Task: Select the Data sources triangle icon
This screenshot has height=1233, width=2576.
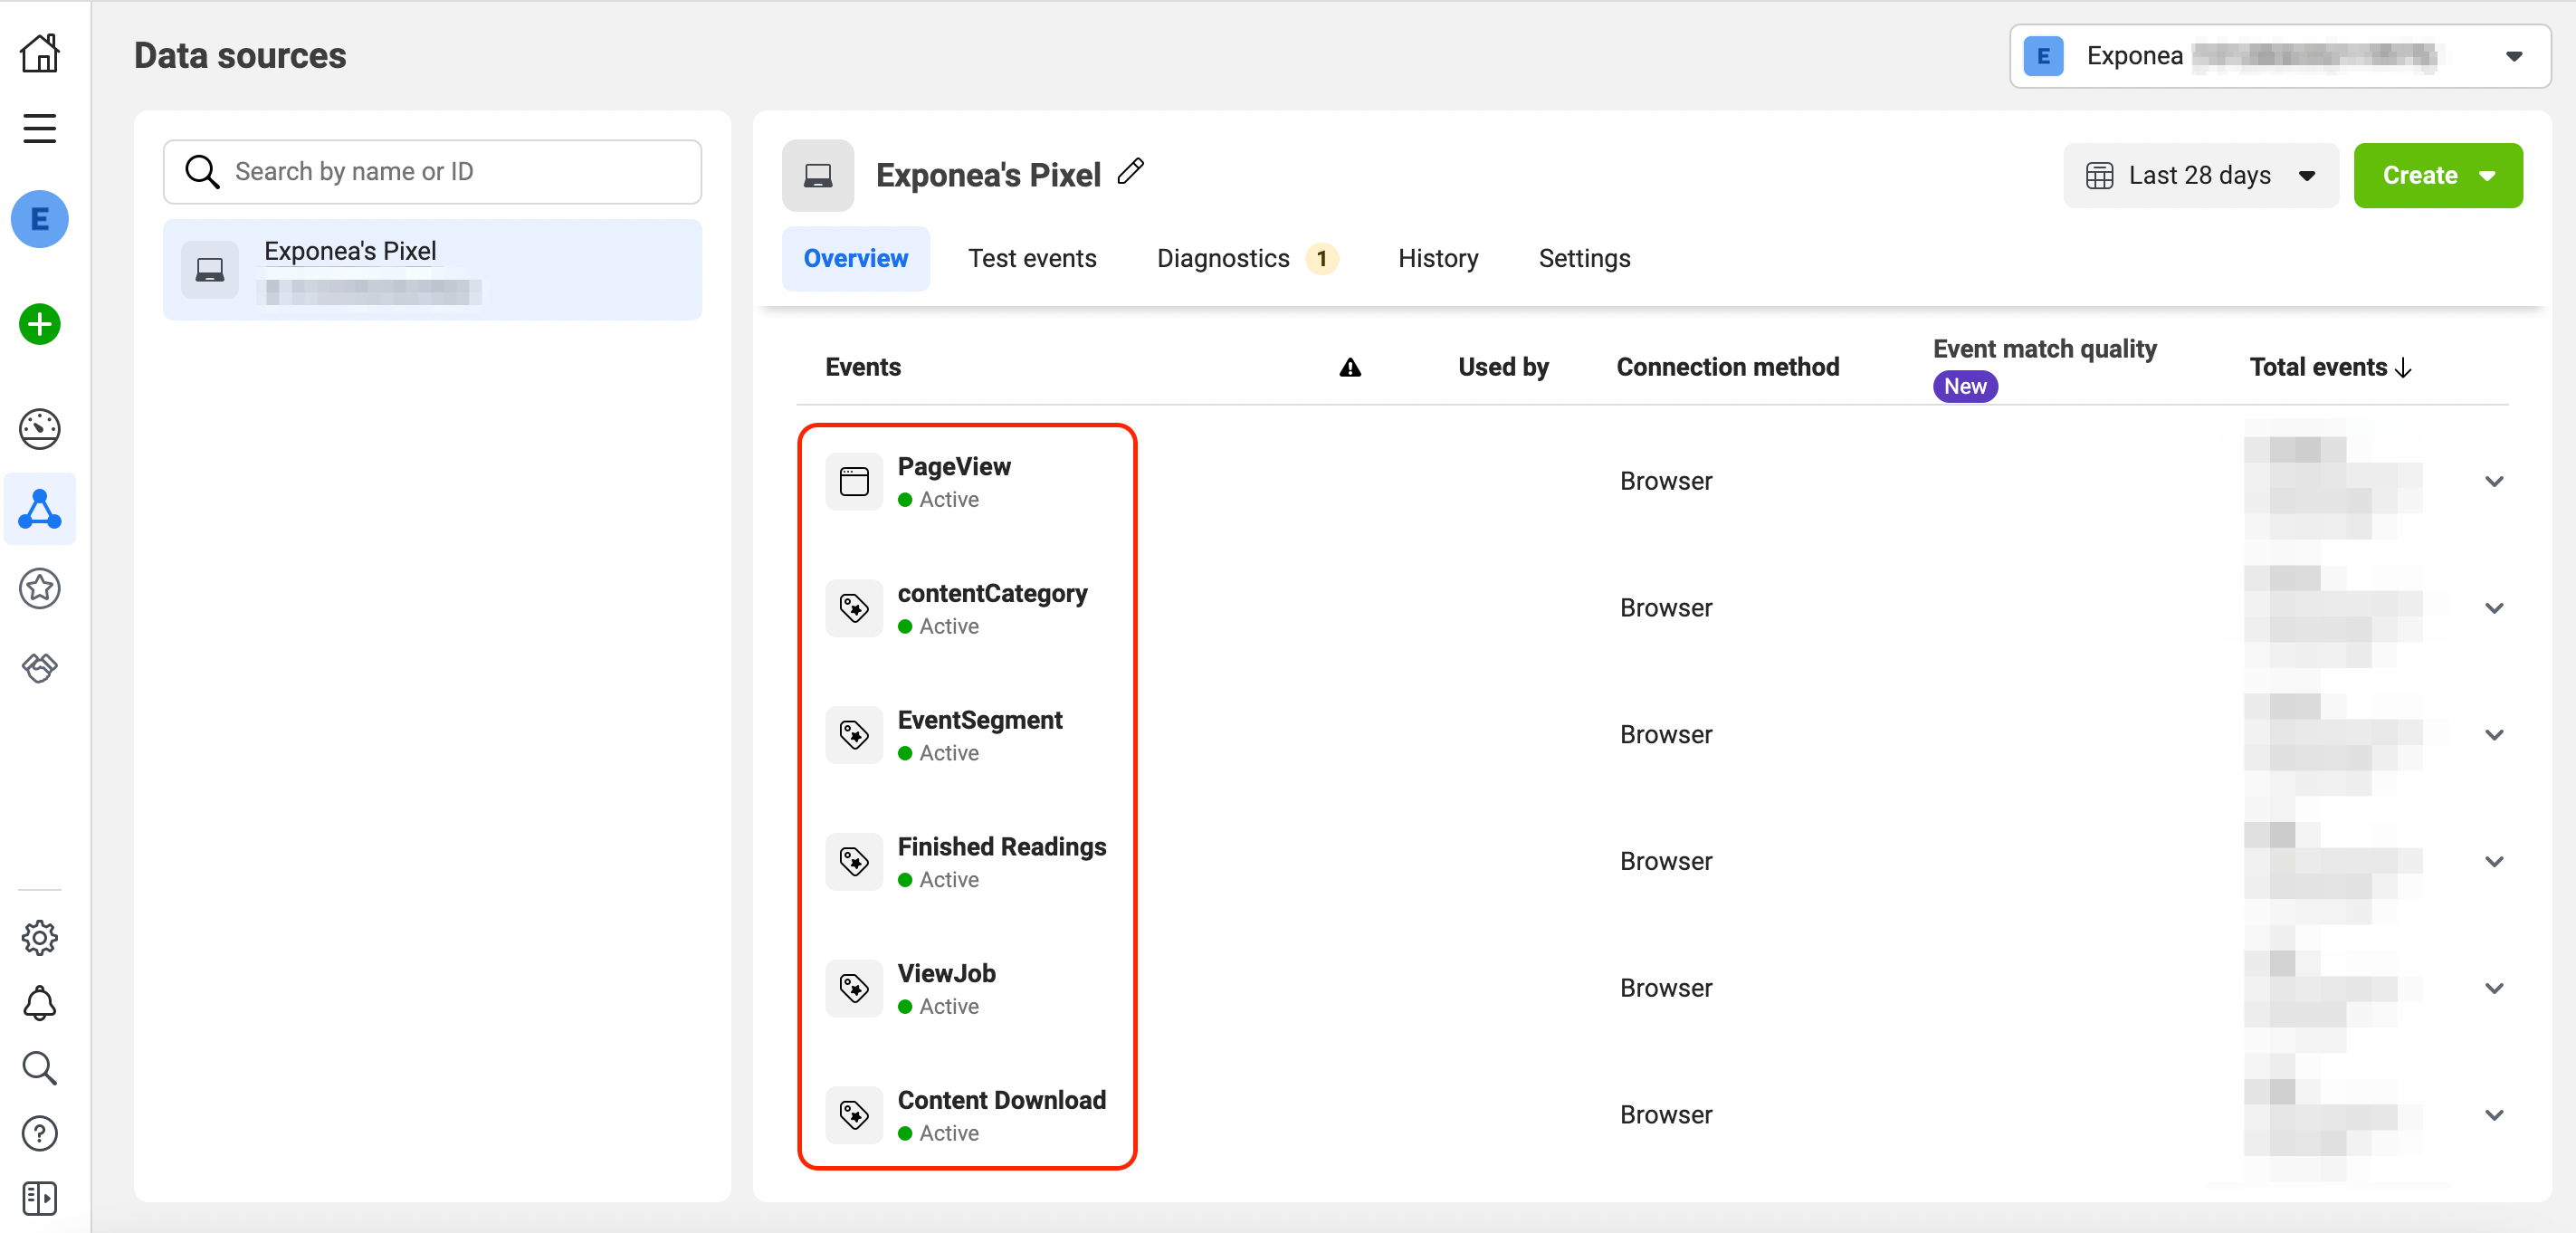Action: point(39,509)
